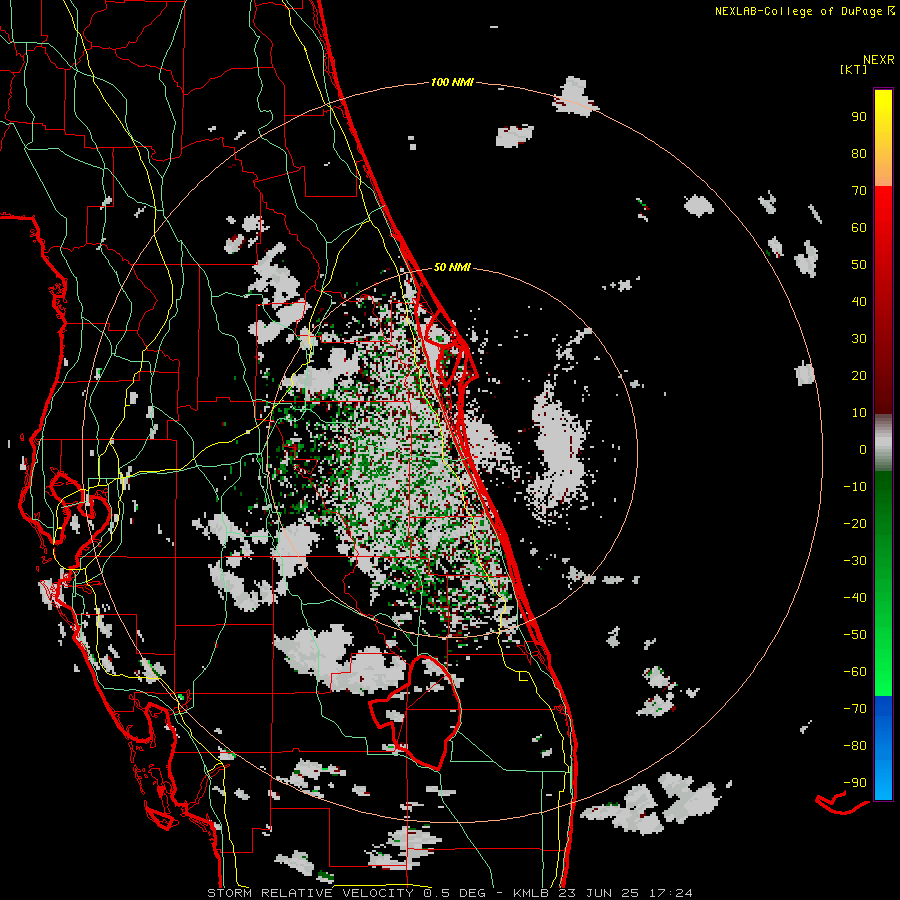Click the 10 value on velocity scale

pos(859,413)
